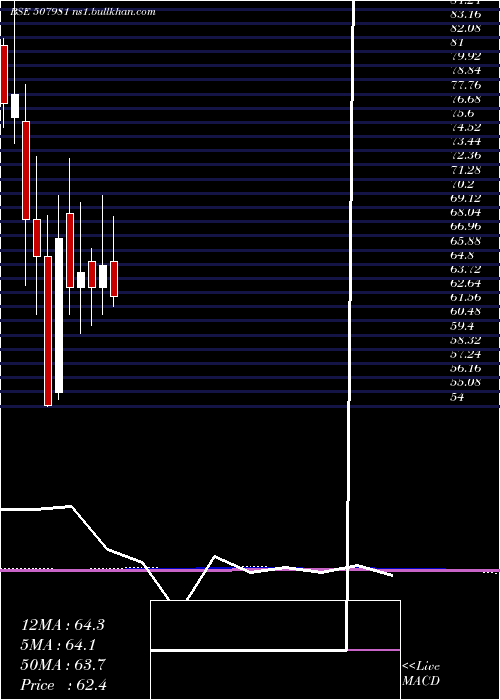Viewport: 500px width, 700px height.
Task: Click the 61.56 price axis label
Action: 466,297
